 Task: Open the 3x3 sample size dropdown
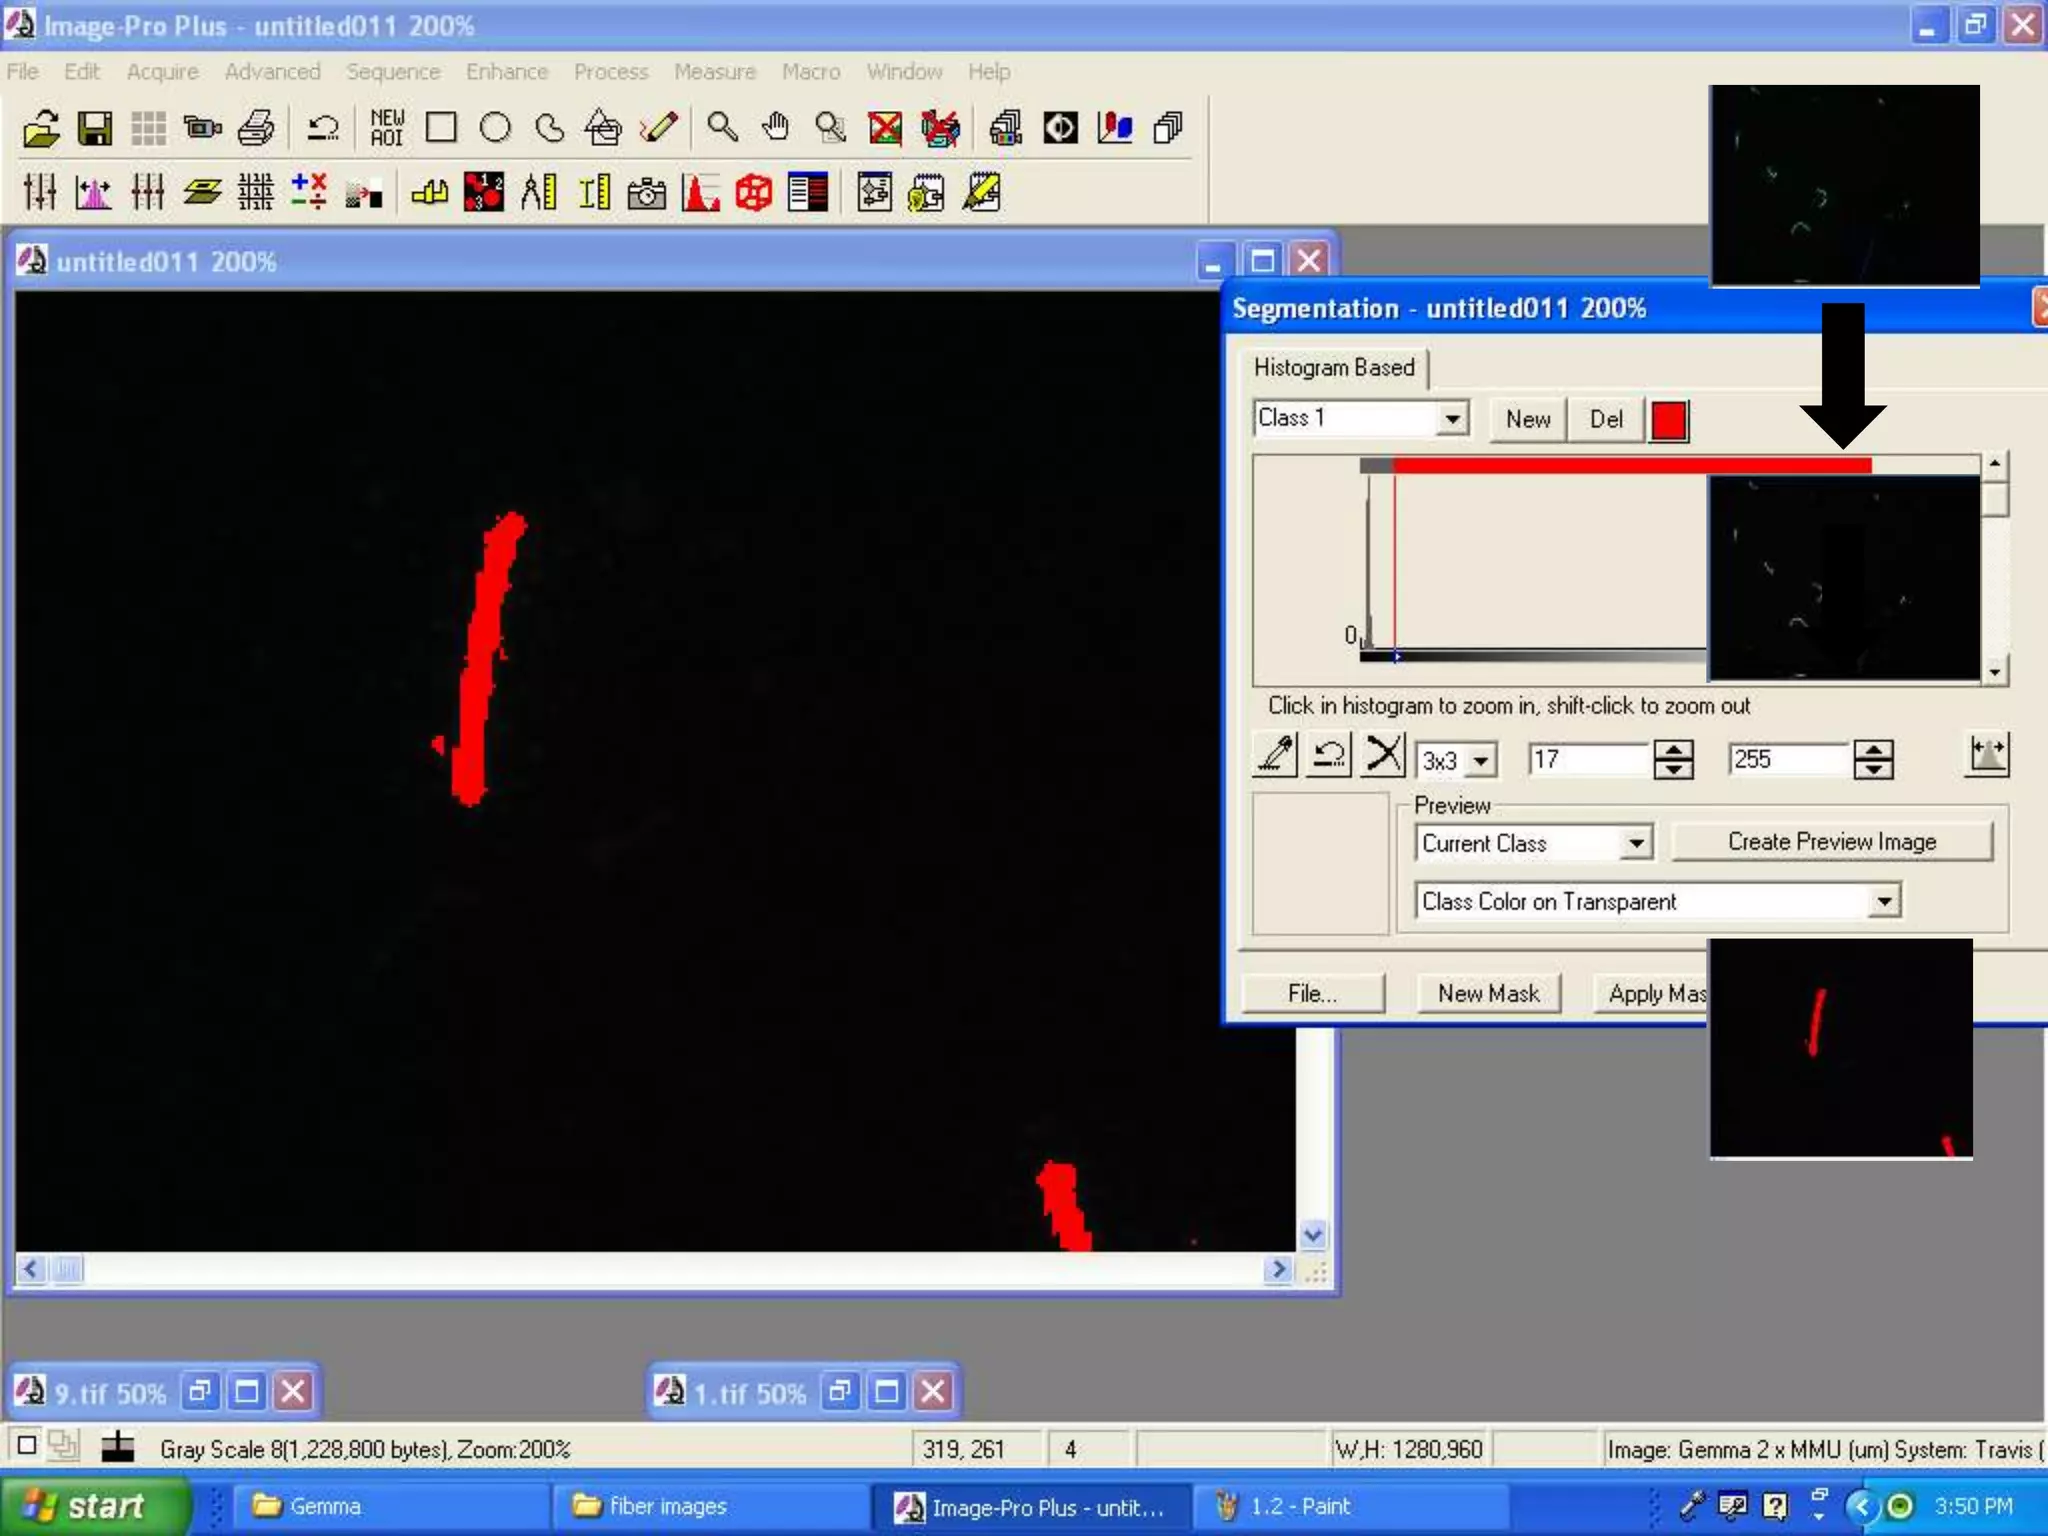pos(1481,761)
